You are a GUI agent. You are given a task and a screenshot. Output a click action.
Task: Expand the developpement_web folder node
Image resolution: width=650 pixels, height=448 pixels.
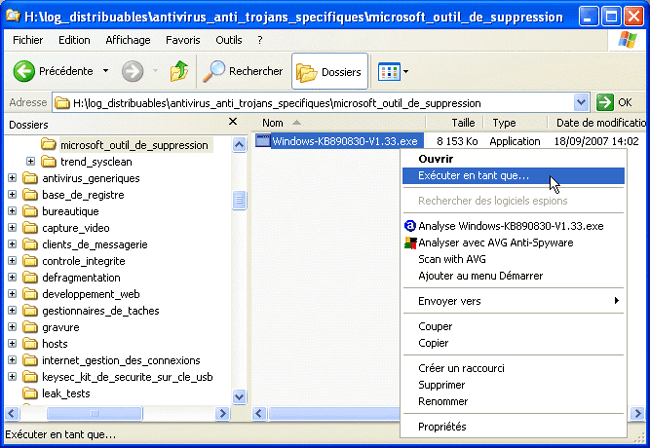[x=12, y=294]
